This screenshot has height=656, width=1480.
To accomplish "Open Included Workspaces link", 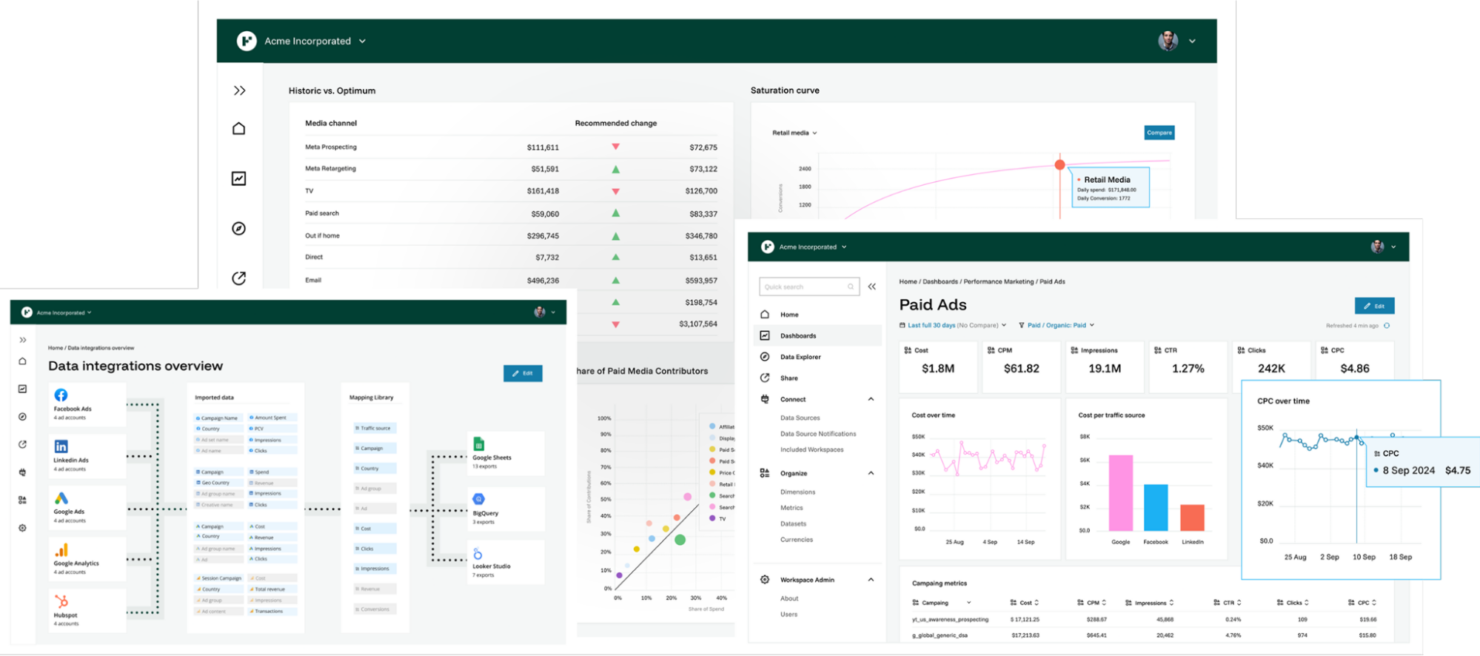I will [812, 450].
